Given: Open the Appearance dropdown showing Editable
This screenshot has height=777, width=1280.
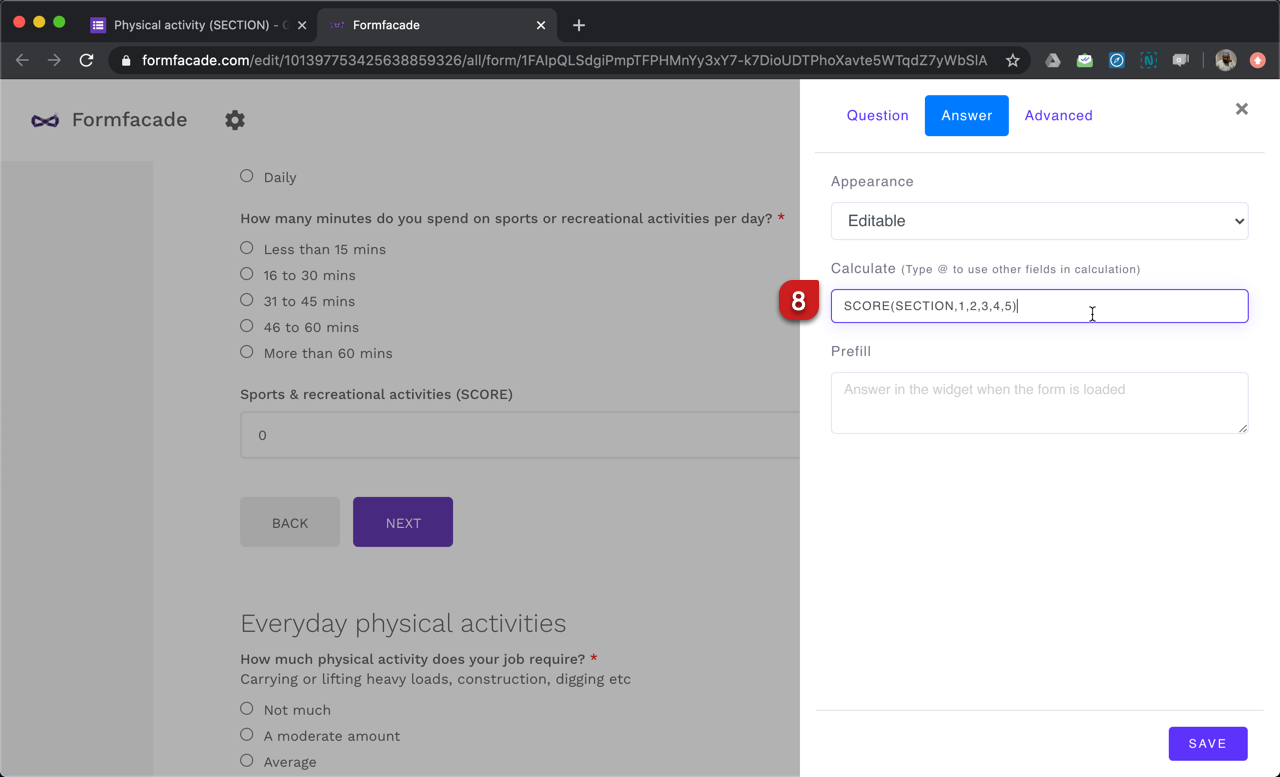Looking at the screenshot, I should point(1039,220).
